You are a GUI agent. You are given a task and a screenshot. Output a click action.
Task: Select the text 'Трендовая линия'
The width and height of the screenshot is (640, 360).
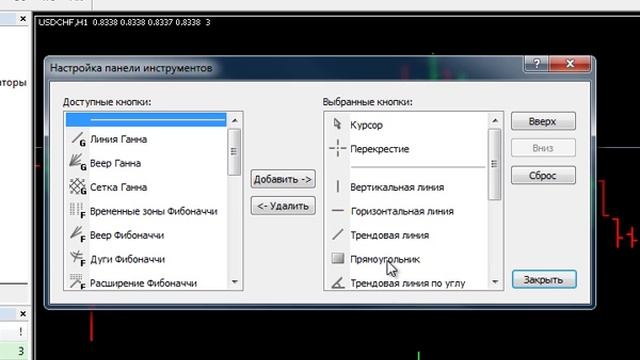point(390,235)
